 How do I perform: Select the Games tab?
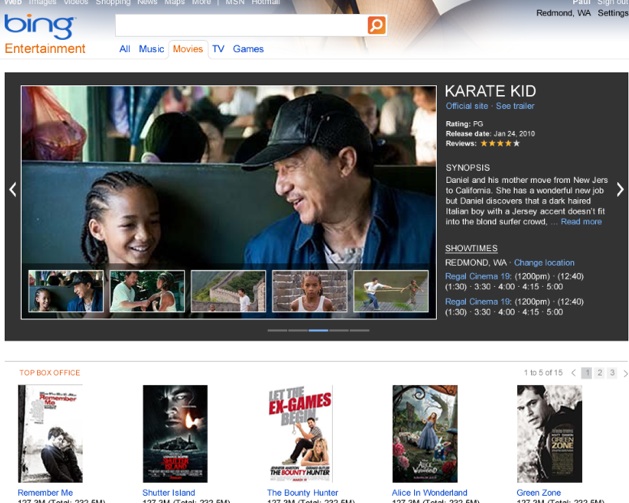coord(248,49)
